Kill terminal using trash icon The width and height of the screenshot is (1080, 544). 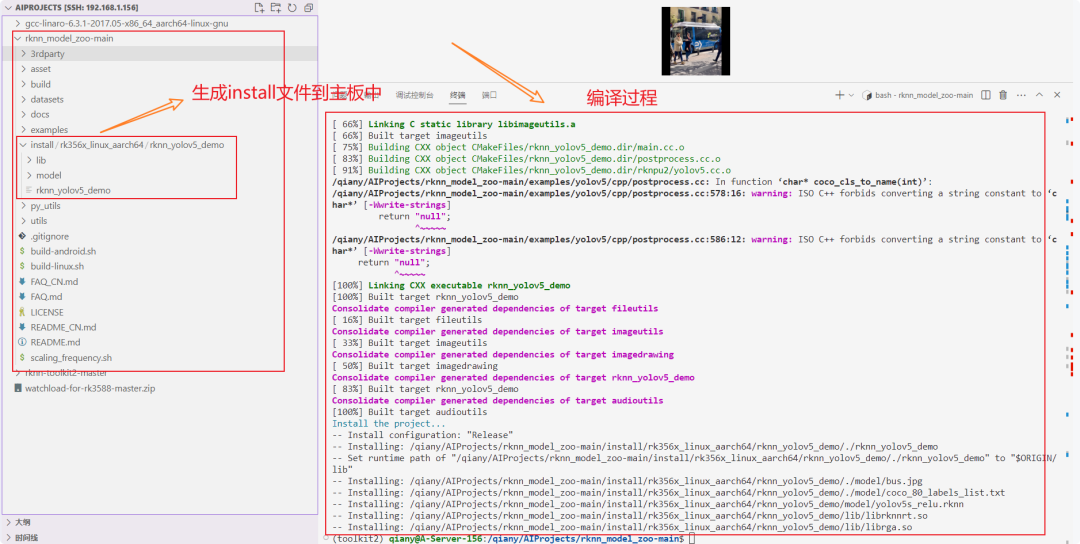pyautogui.click(x=1003, y=95)
